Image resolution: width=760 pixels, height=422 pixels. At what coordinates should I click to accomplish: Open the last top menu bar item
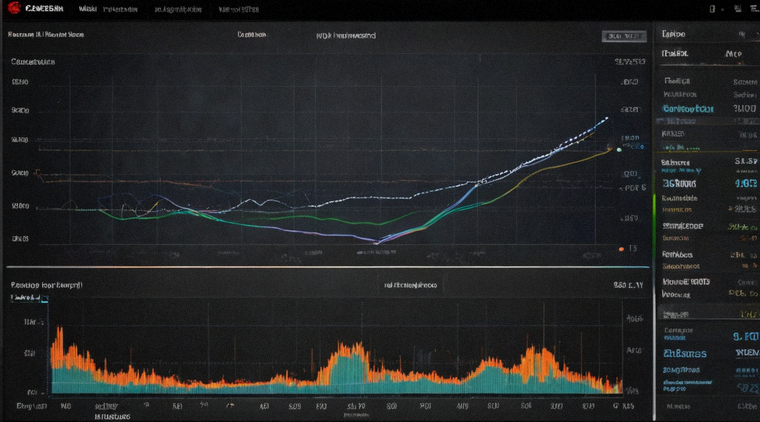tap(238, 9)
